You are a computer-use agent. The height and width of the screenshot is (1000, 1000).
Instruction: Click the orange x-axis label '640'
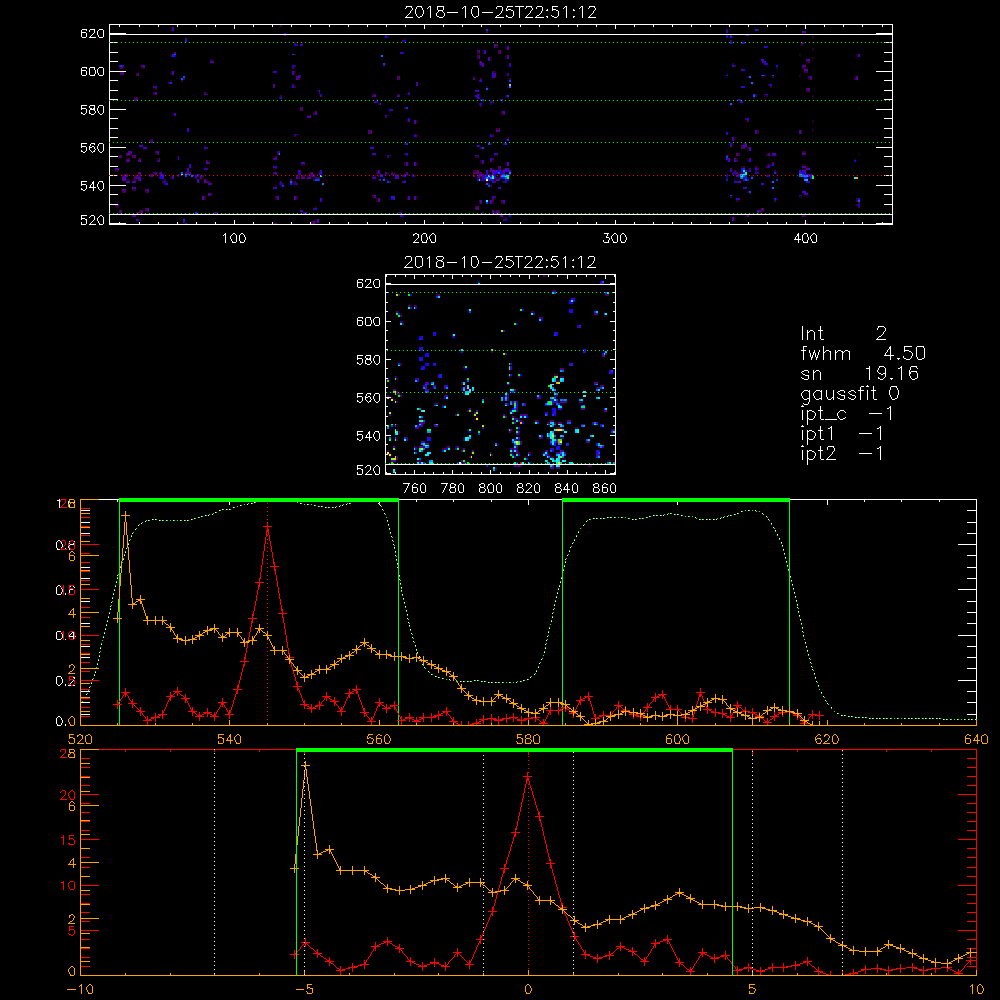[x=976, y=740]
